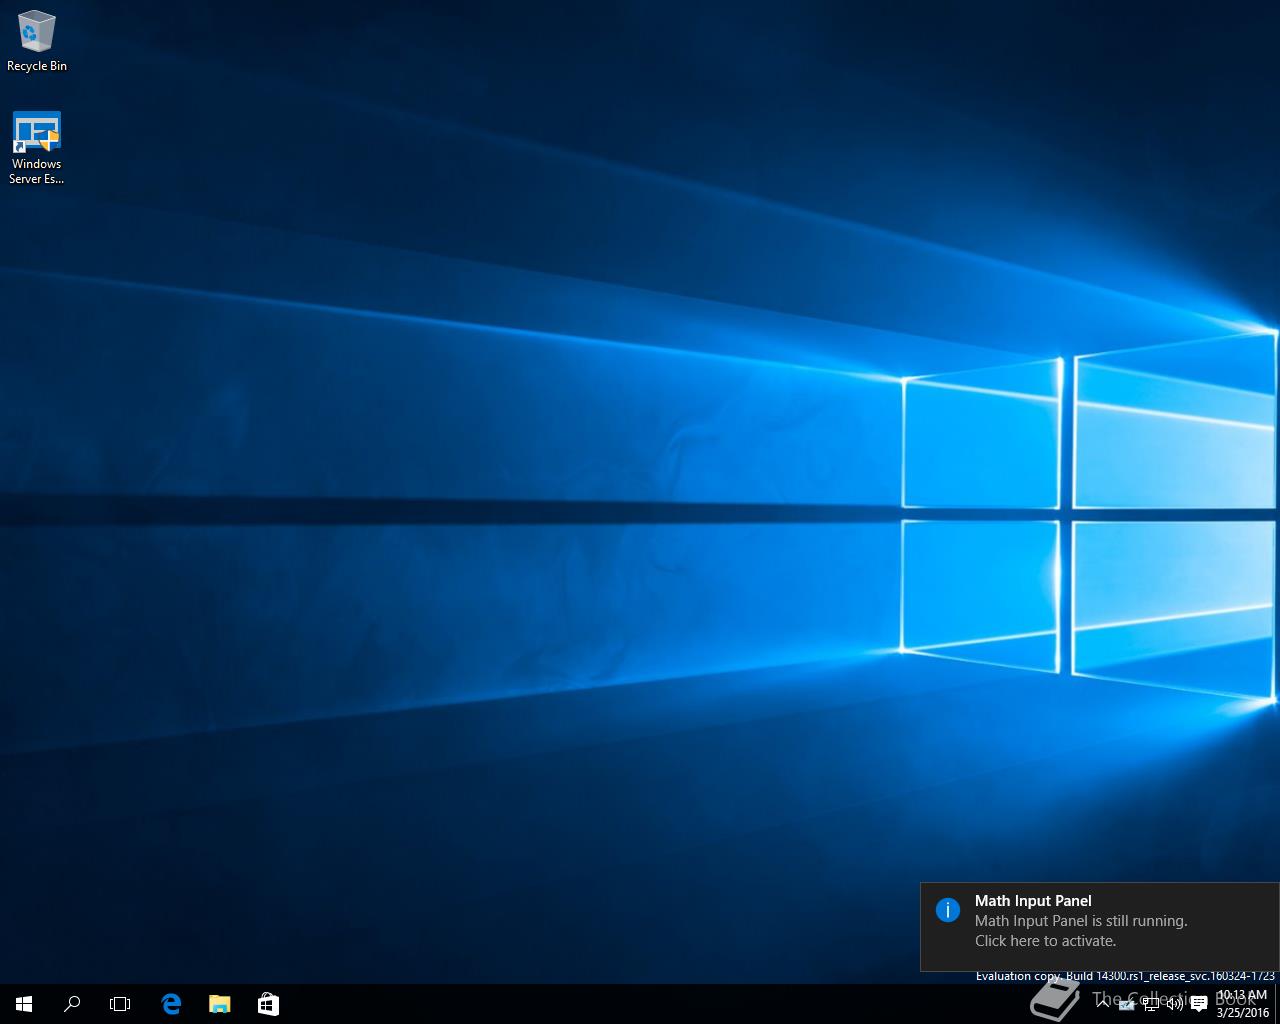The image size is (1280, 1024).
Task: Click the Math Input Panel tray icon
Action: (x=1127, y=1004)
